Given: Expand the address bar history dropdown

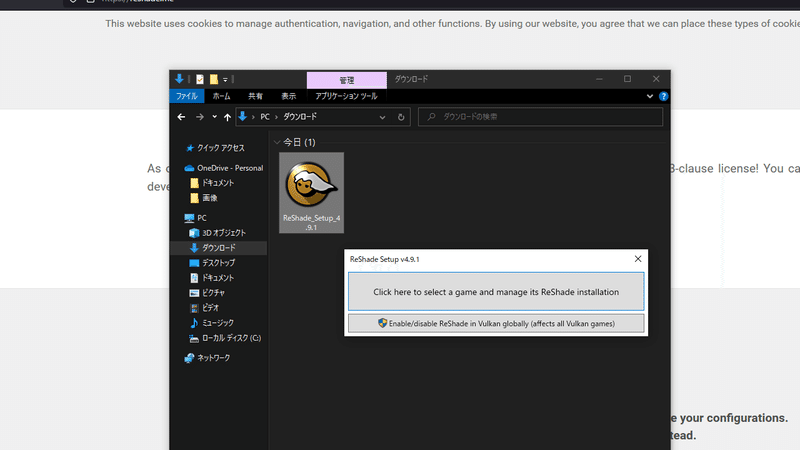Looking at the screenshot, I should (x=382, y=117).
